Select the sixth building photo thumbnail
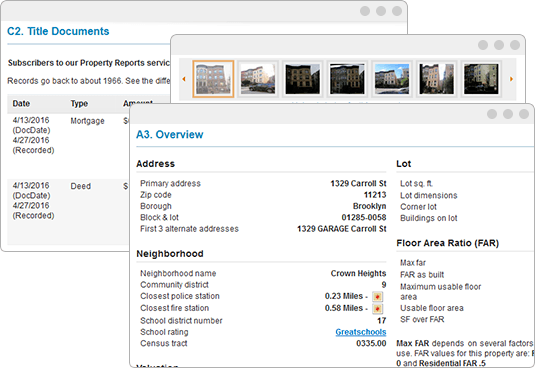The height and width of the screenshot is (368, 535). pyautogui.click(x=437, y=79)
